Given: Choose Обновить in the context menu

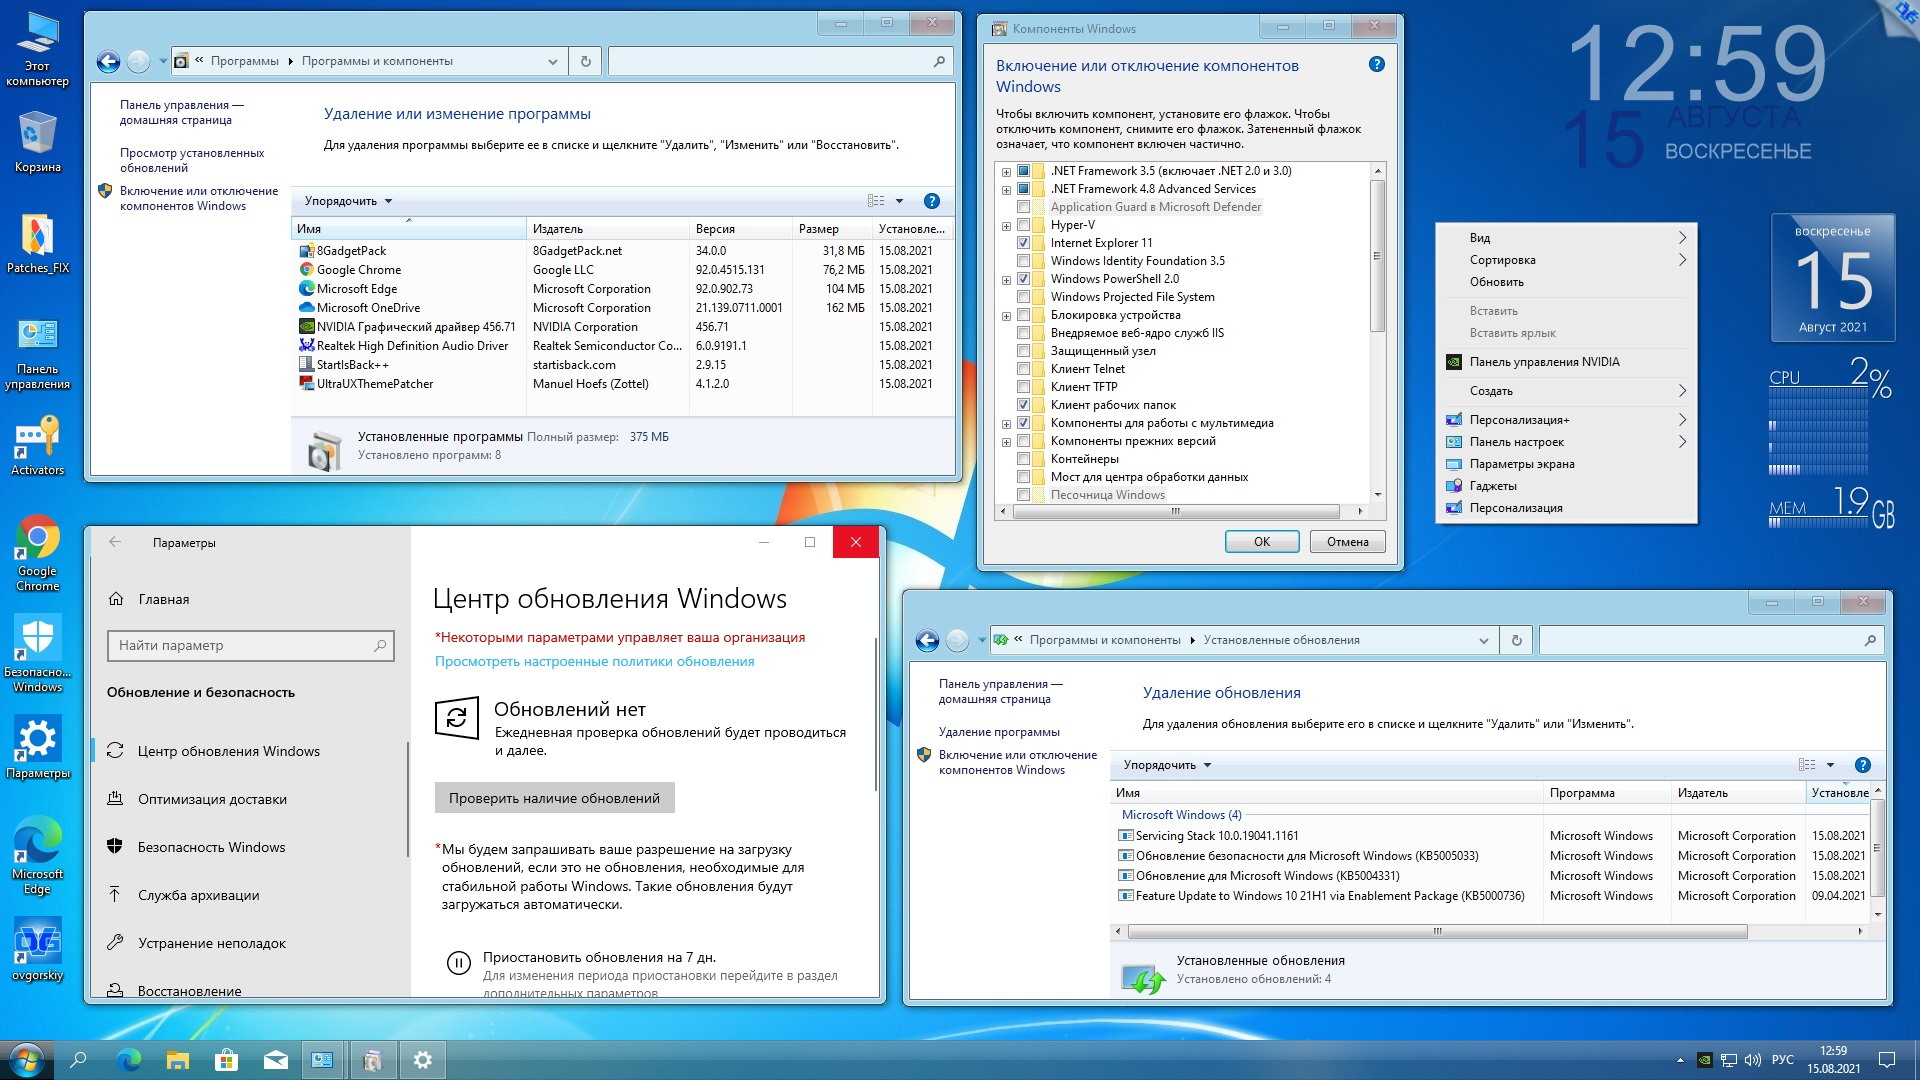Looking at the screenshot, I should tap(1496, 282).
